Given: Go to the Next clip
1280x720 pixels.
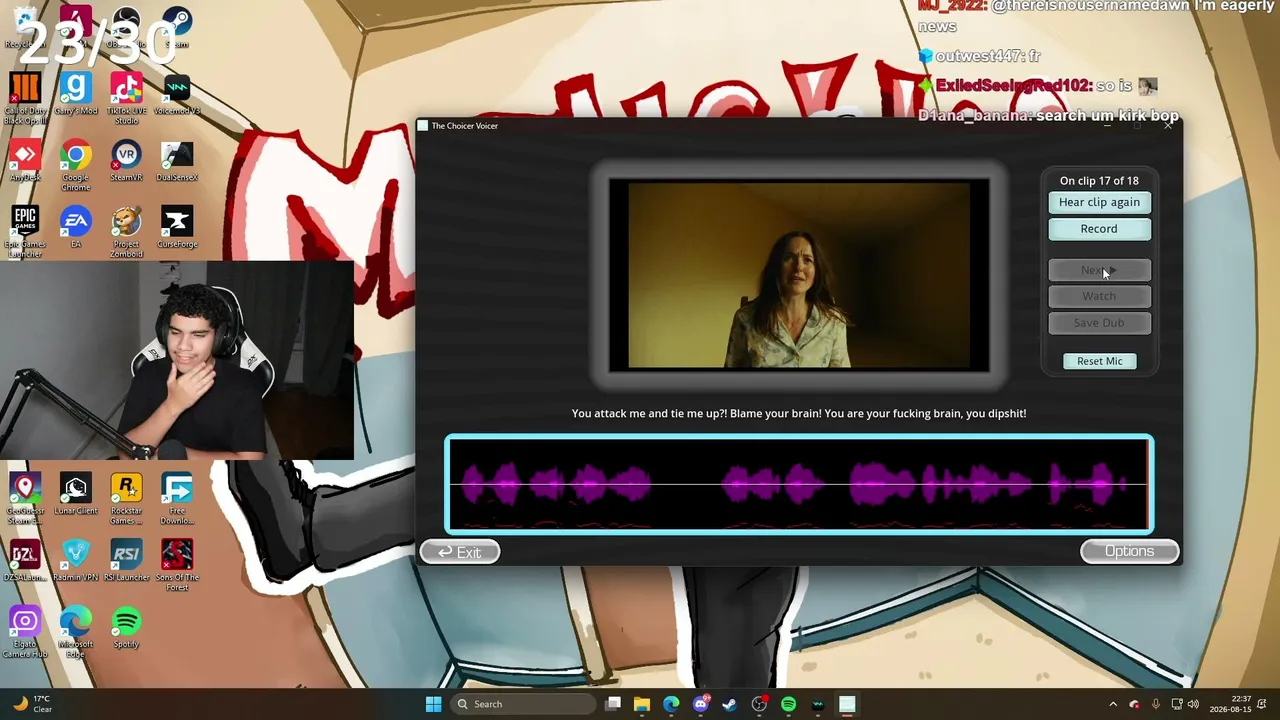Looking at the screenshot, I should 1099,270.
